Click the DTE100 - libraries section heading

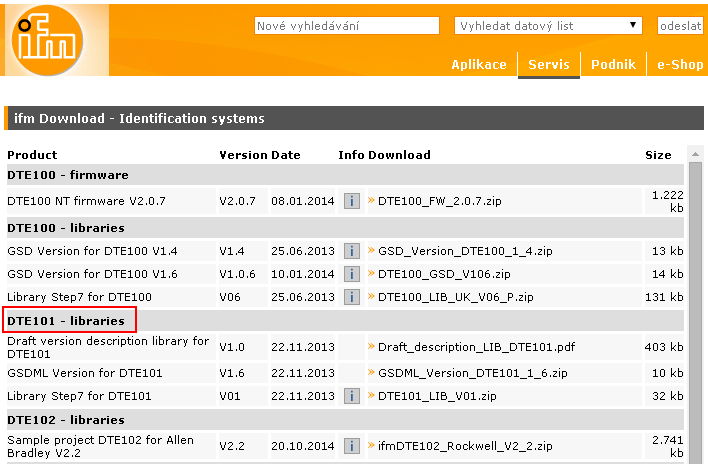(x=66, y=228)
